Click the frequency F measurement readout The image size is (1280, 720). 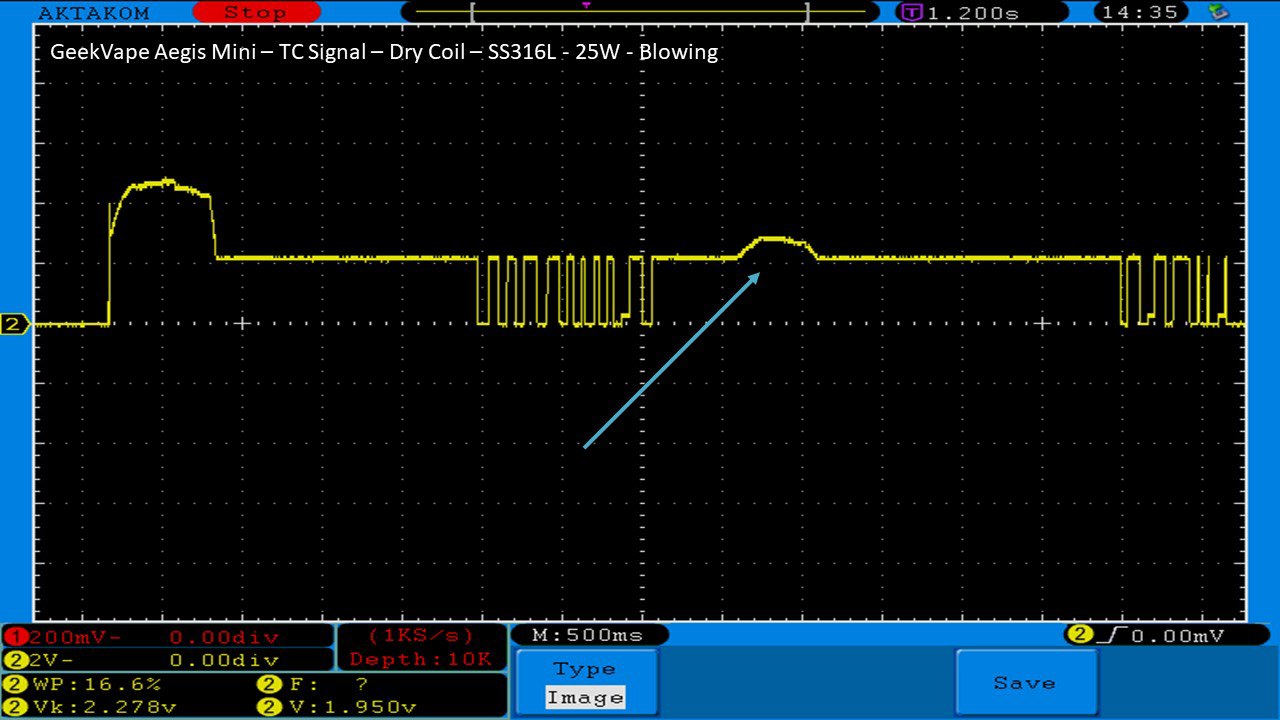(x=315, y=685)
